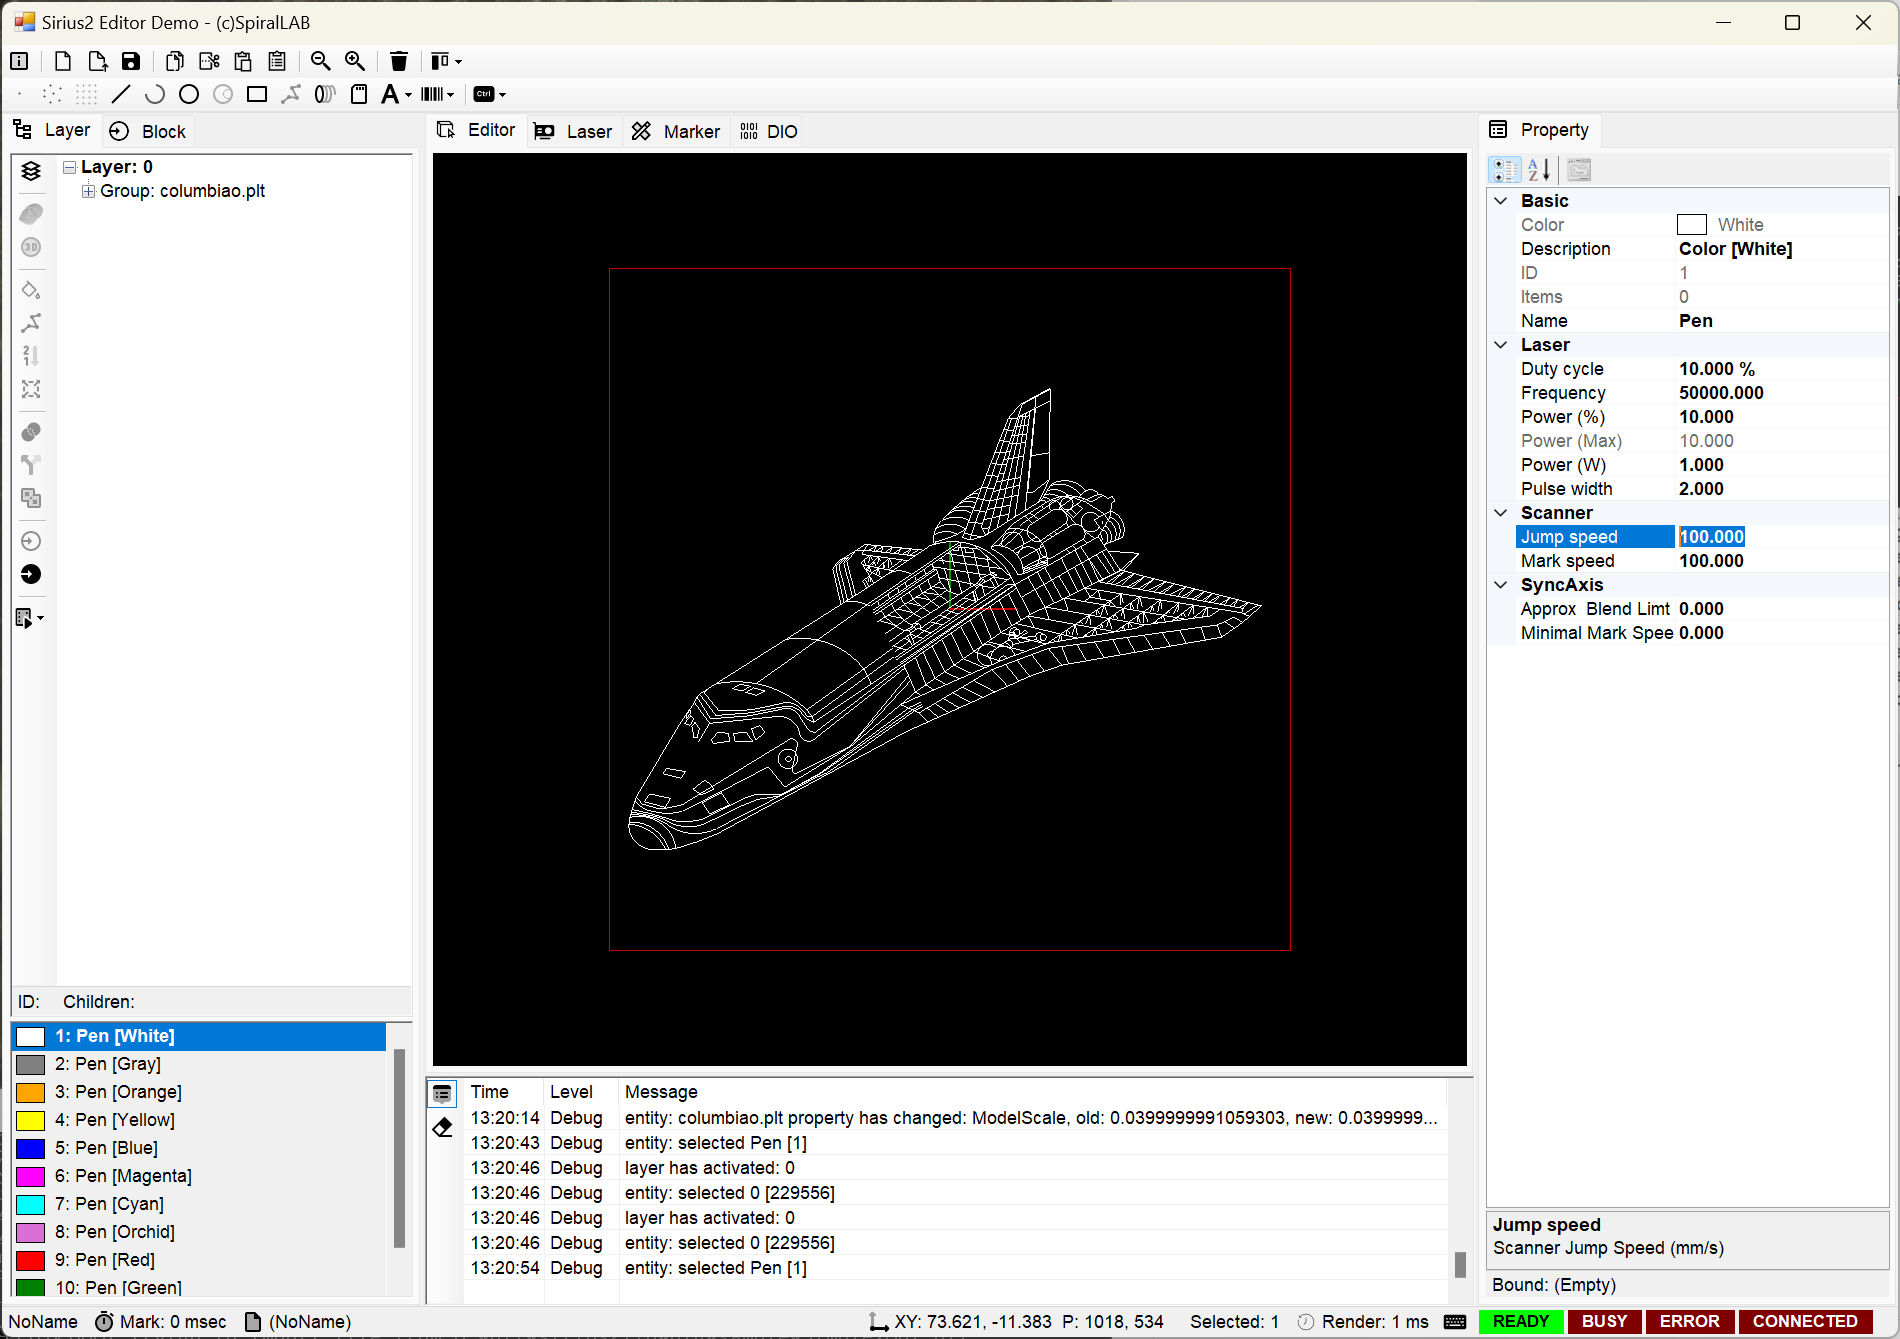
Task: Select the SD card image tool
Action: coord(359,94)
